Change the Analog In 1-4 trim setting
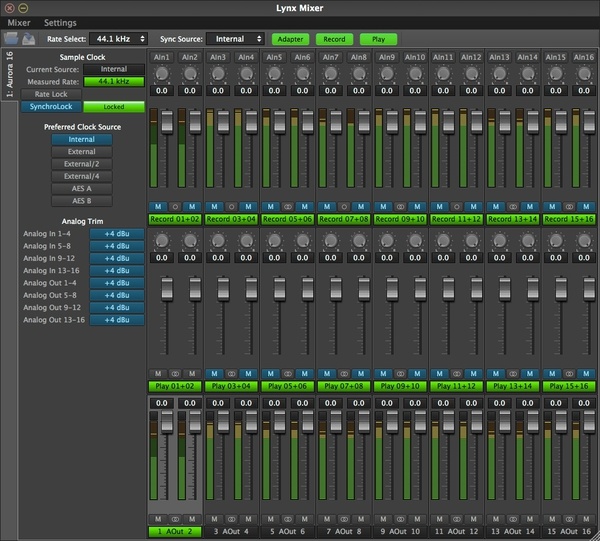Image resolution: width=600 pixels, height=541 pixels. coord(117,234)
